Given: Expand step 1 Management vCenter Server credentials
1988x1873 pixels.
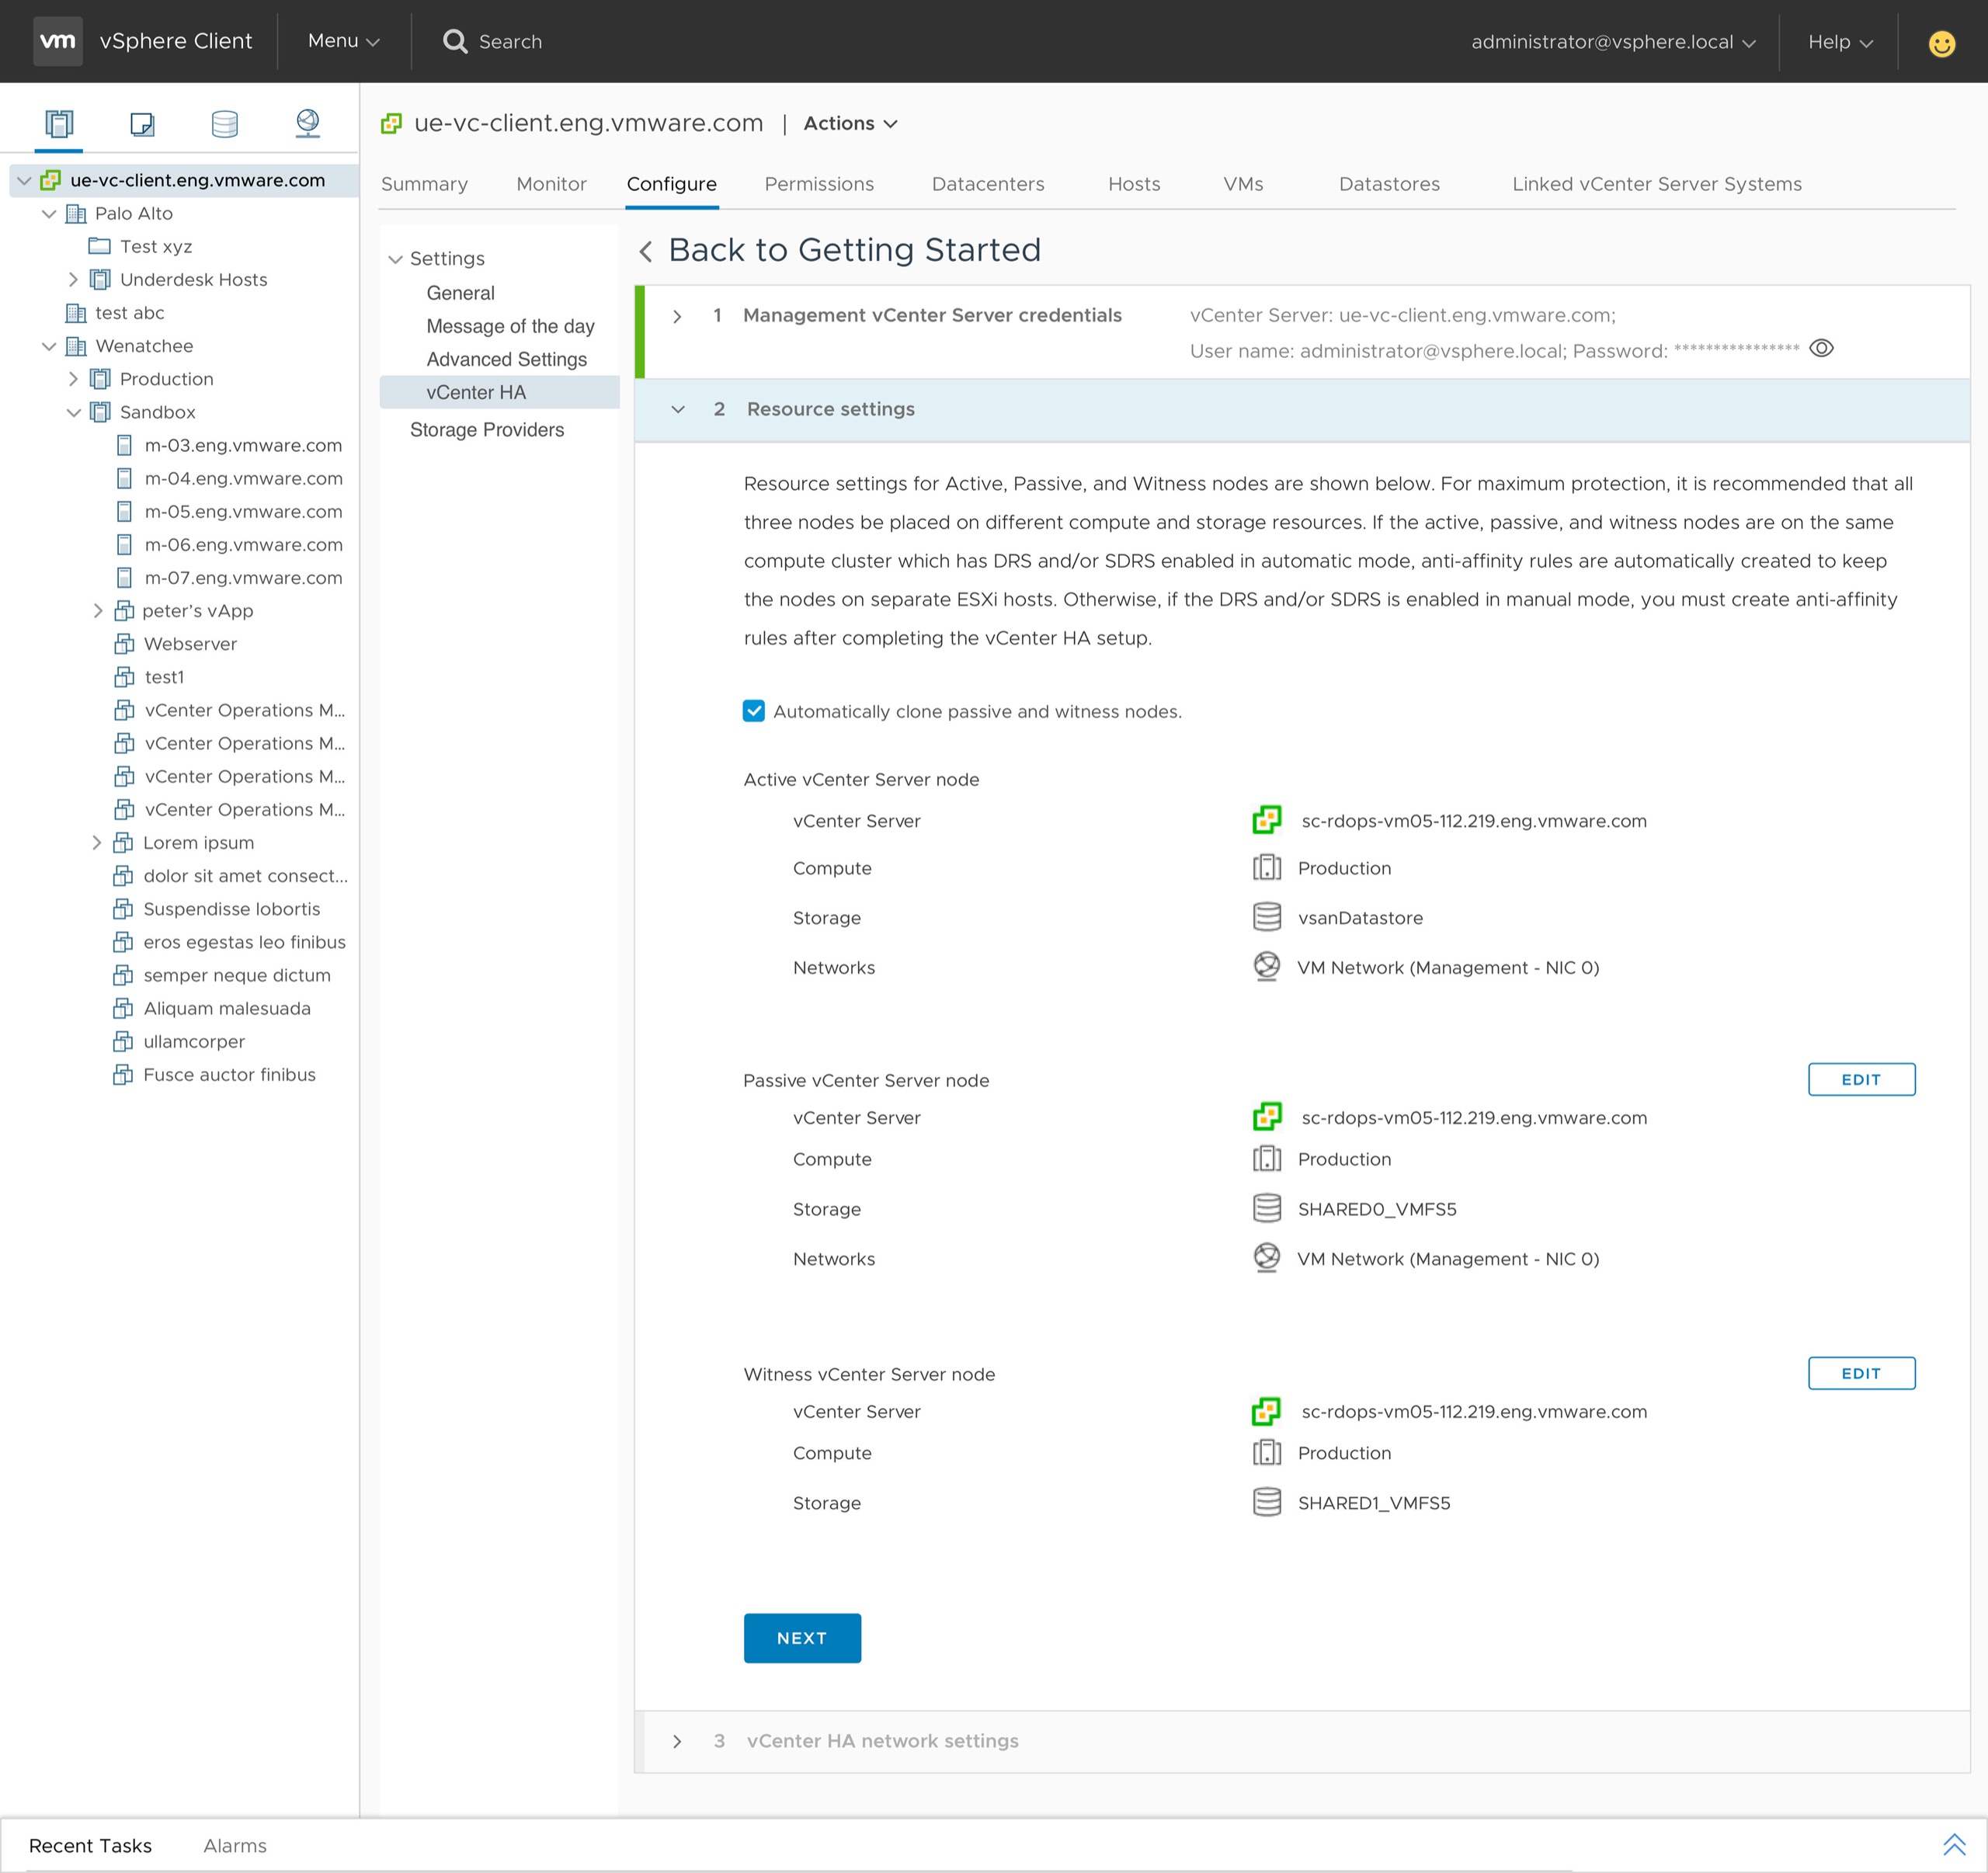Looking at the screenshot, I should tap(677, 316).
